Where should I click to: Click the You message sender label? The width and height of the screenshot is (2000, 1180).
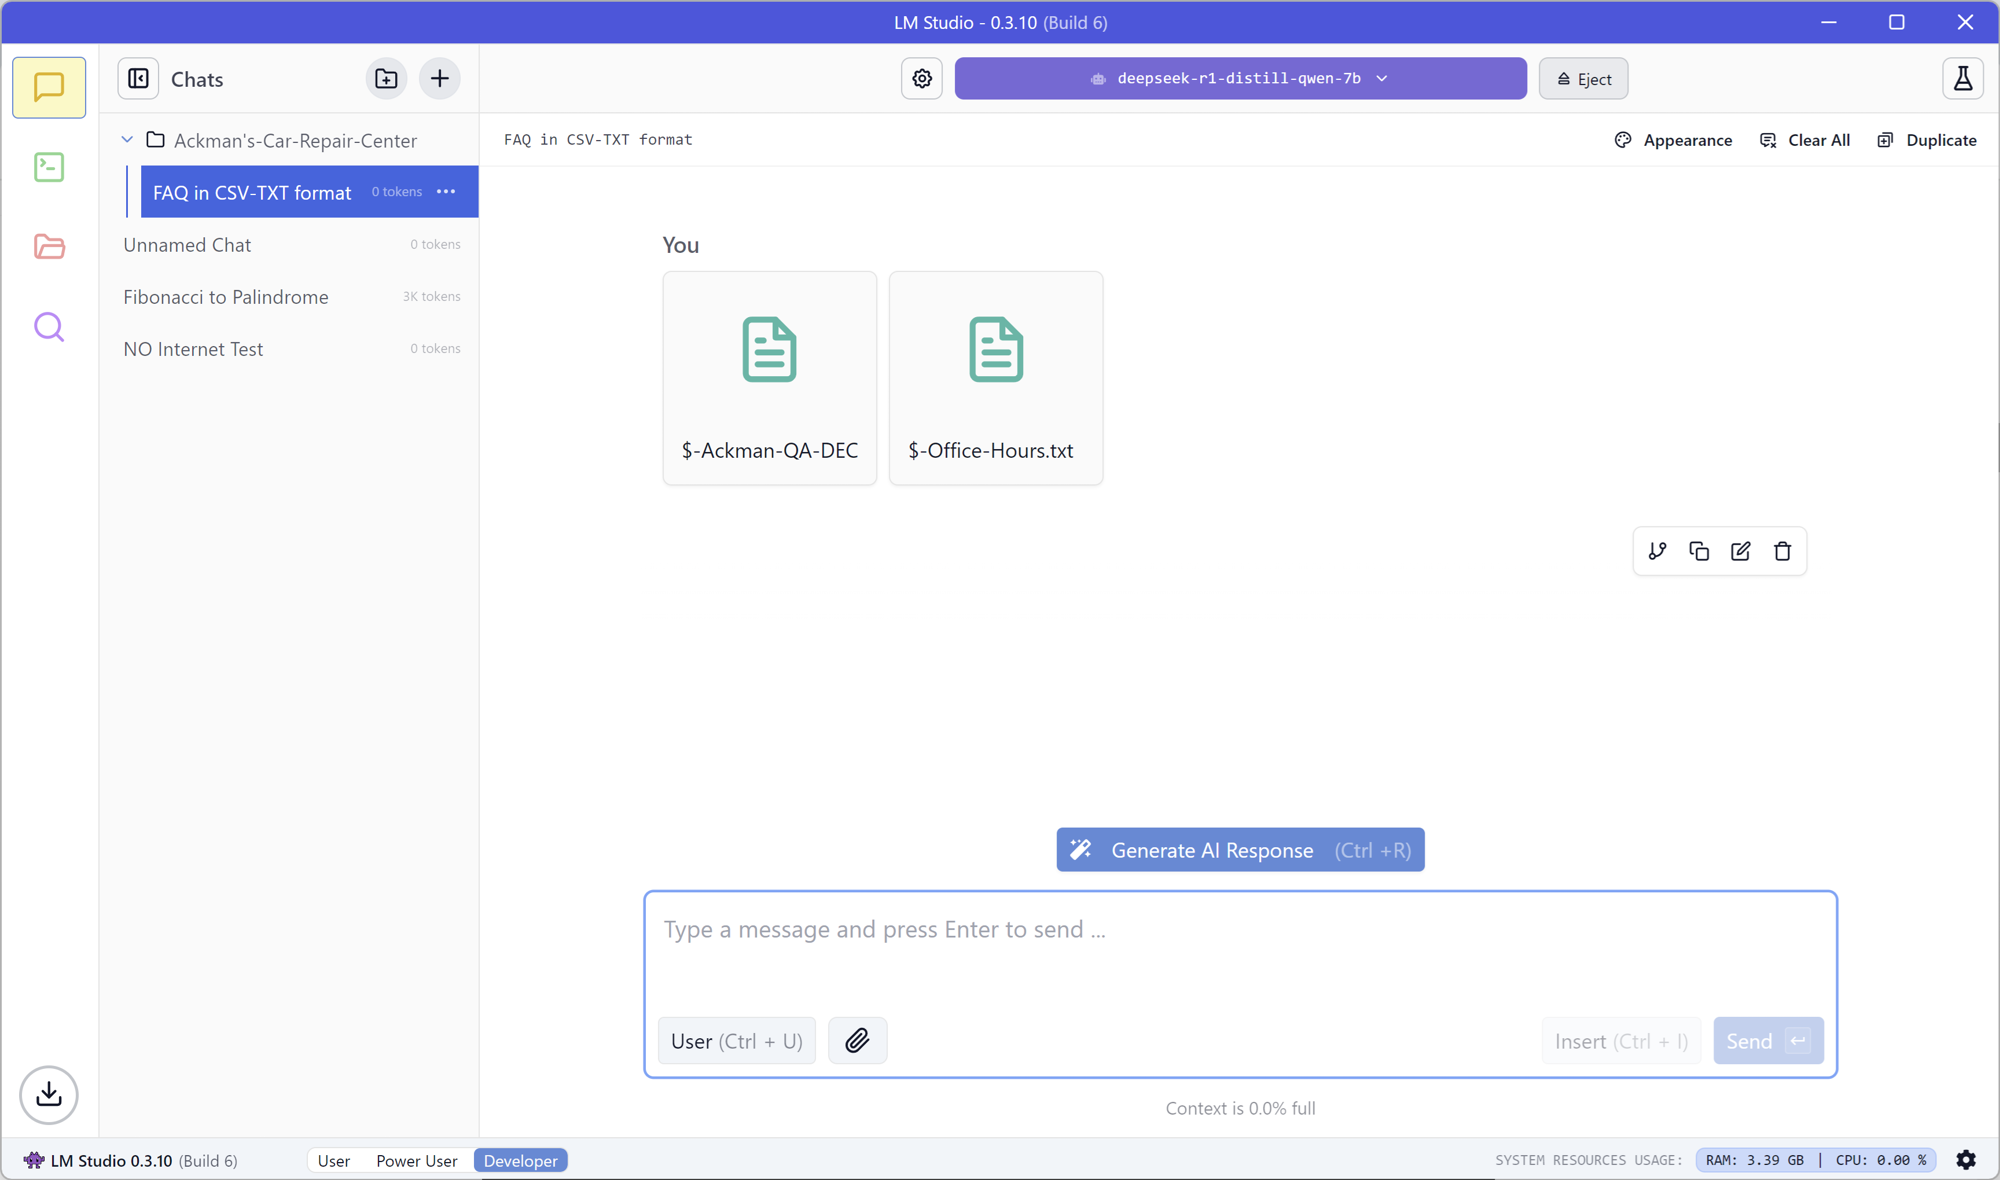(x=681, y=245)
